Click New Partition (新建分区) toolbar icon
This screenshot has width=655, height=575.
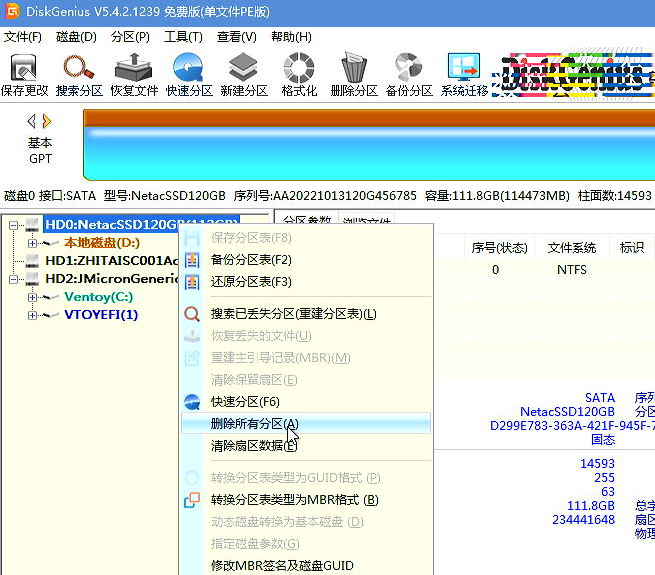pyautogui.click(x=244, y=75)
